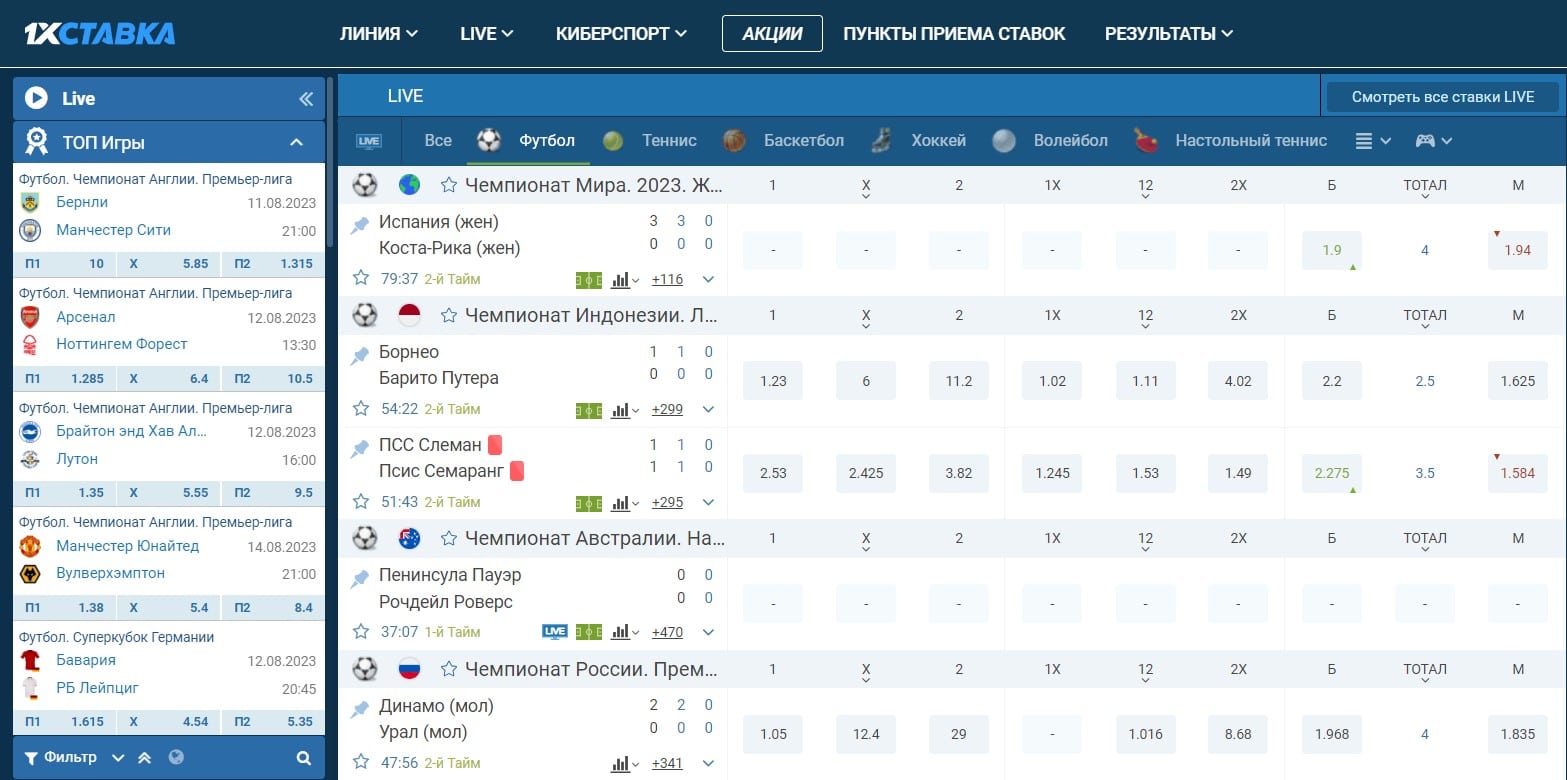Open field view for Испания match
Image resolution: width=1567 pixels, height=780 pixels.
(589, 280)
